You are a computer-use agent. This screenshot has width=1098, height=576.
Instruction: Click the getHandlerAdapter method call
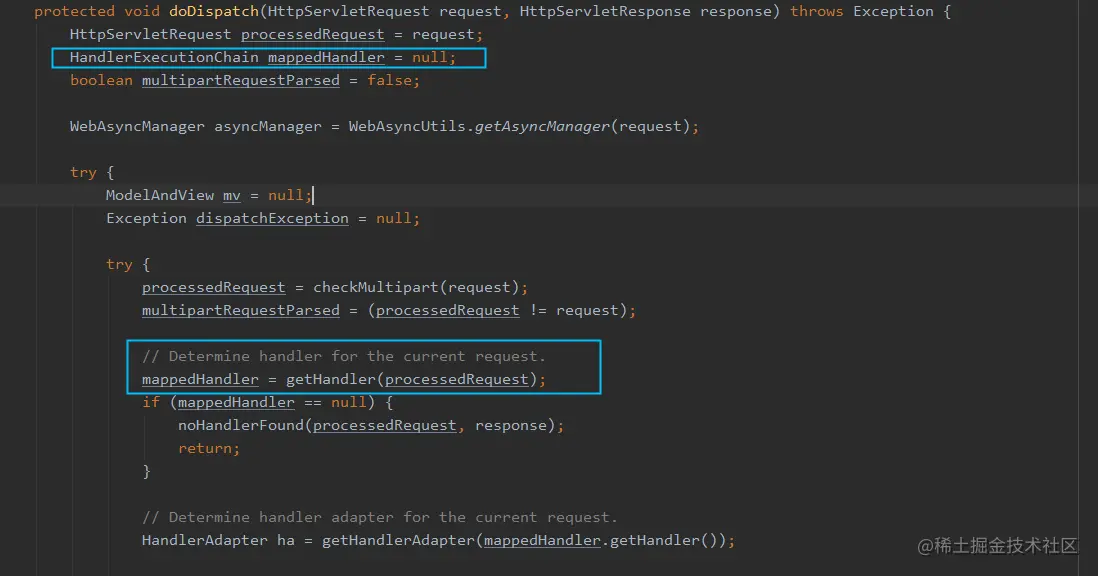398,540
